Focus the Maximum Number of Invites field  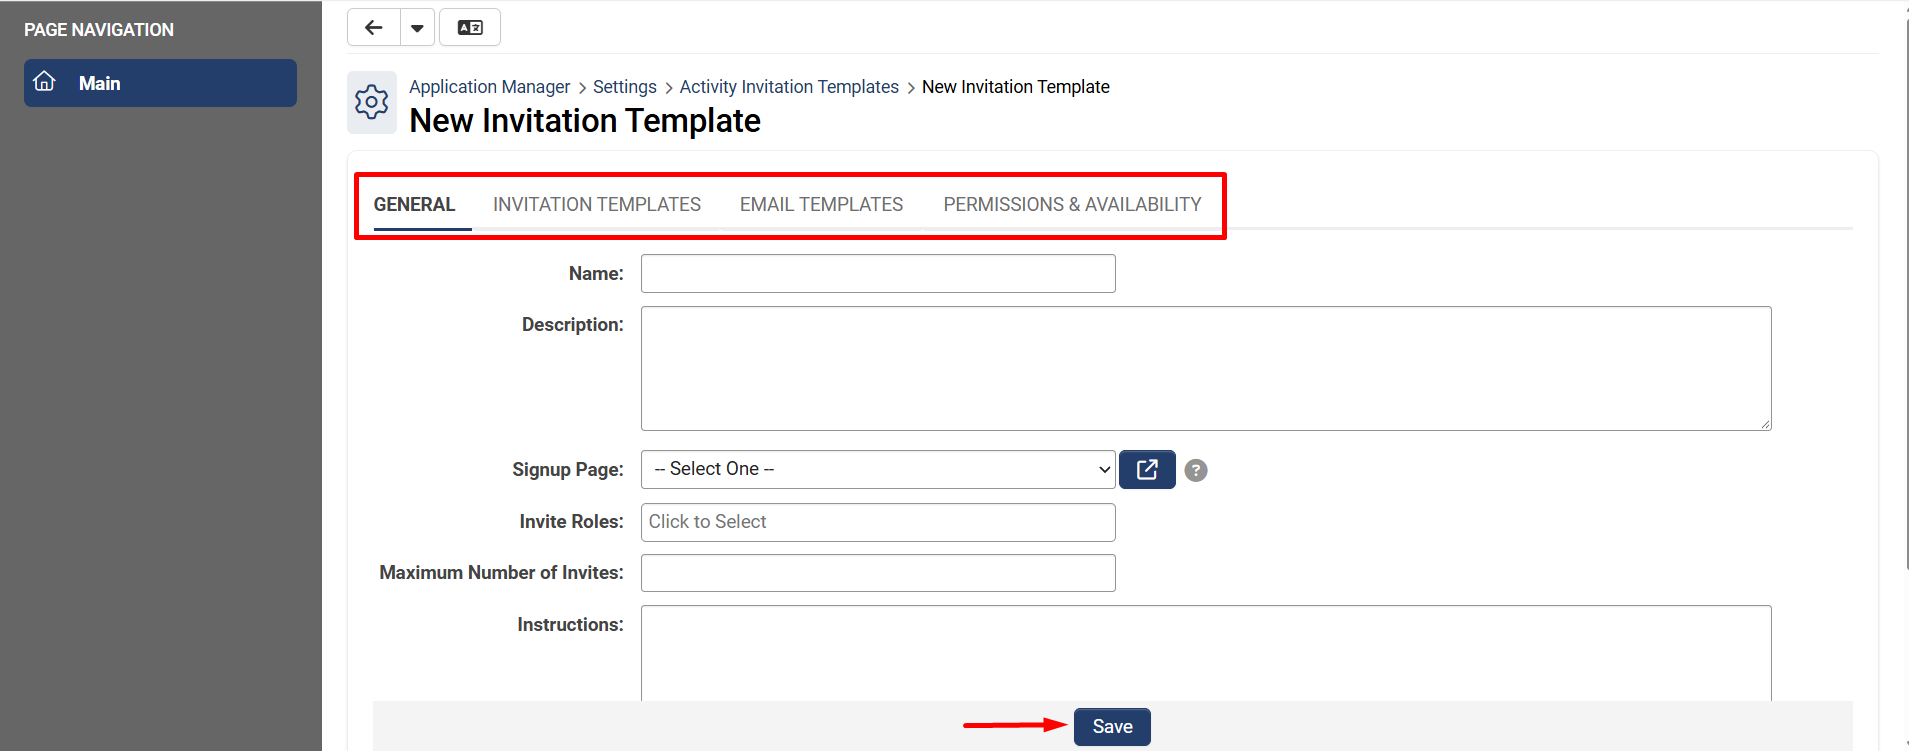(x=878, y=573)
